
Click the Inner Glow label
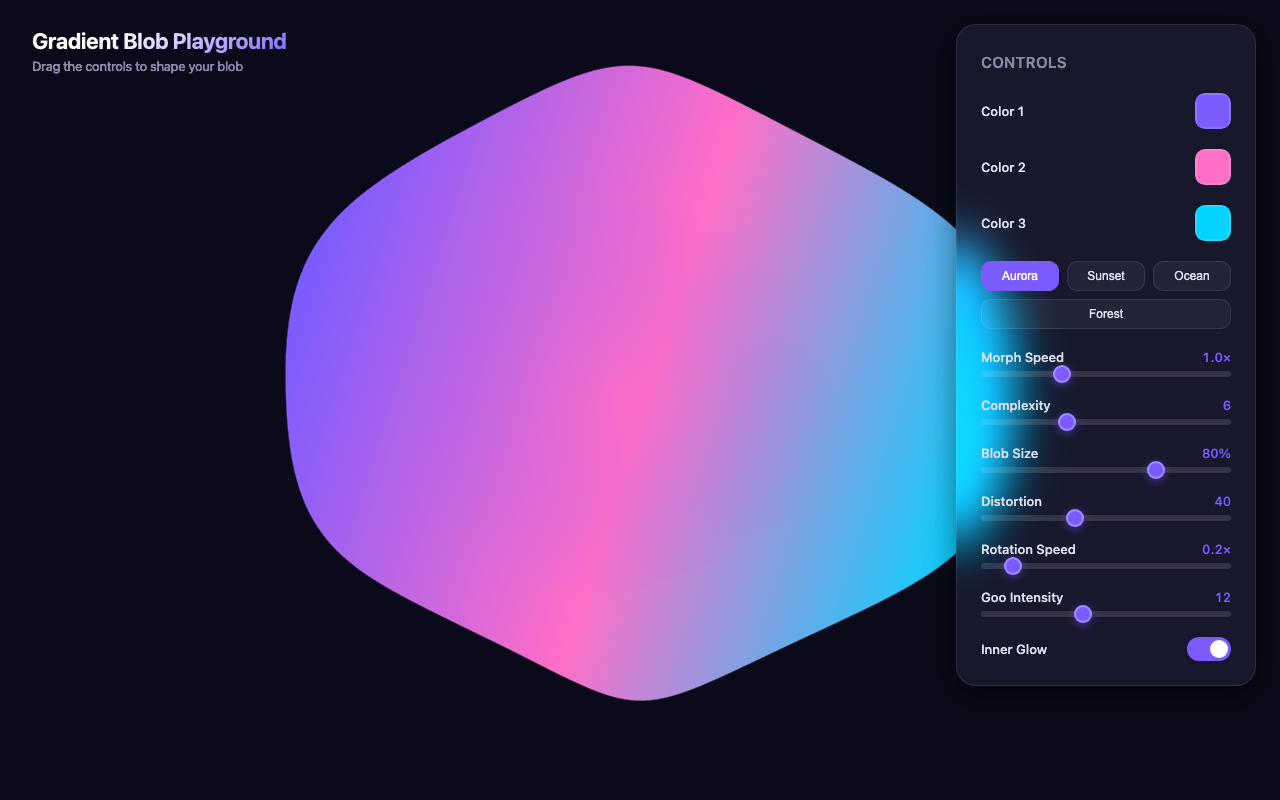[1014, 649]
